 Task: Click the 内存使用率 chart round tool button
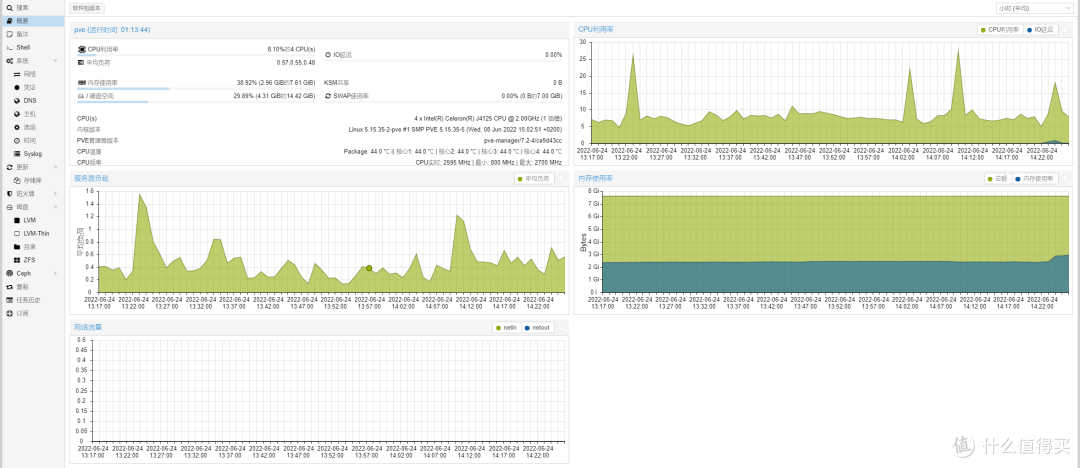point(1066,179)
